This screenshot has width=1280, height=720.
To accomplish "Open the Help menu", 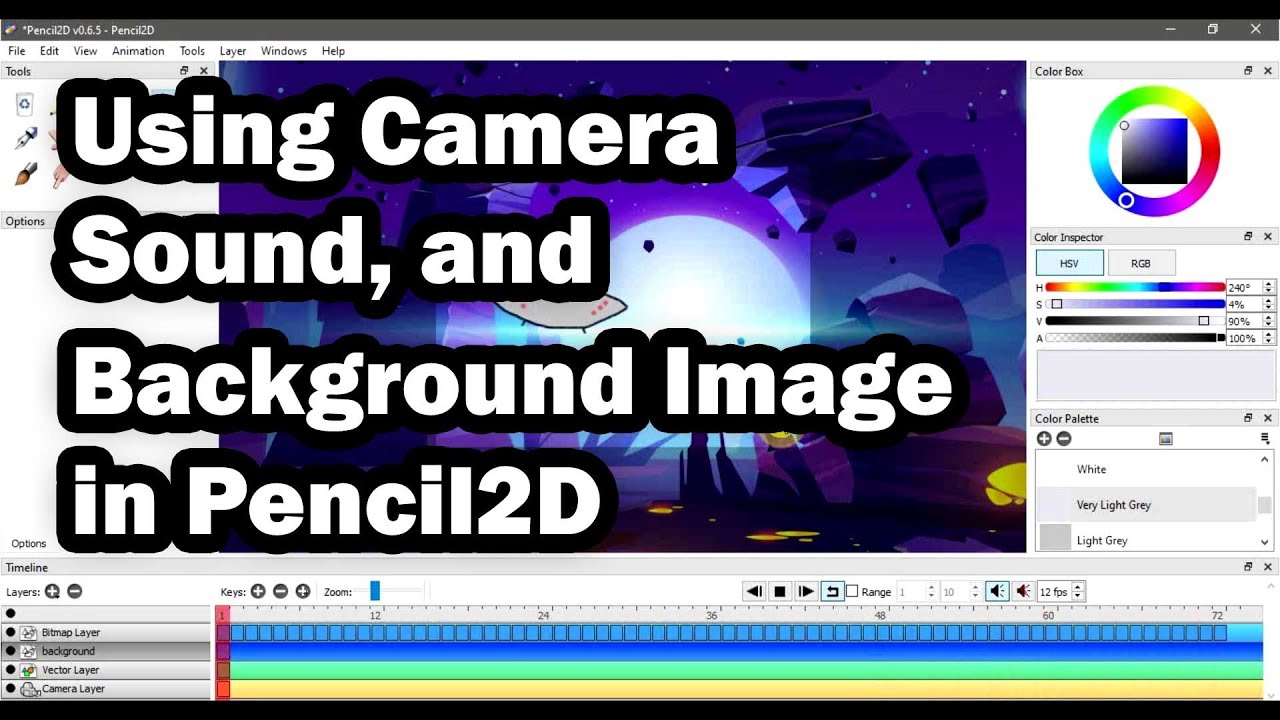I will (x=333, y=51).
